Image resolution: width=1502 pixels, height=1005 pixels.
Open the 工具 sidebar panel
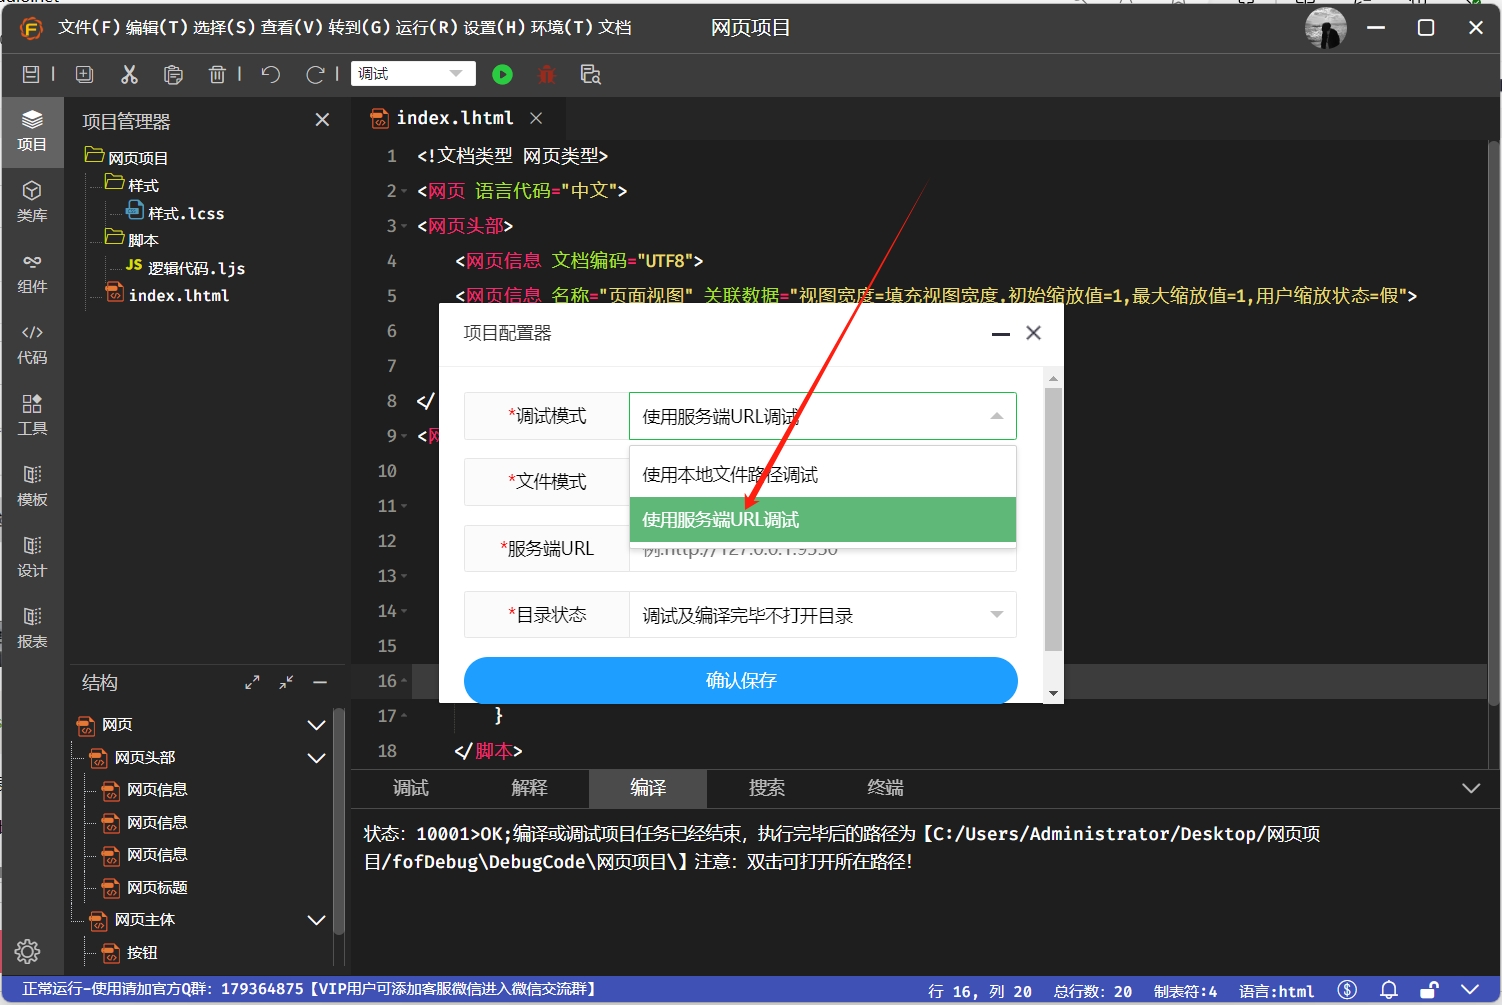(32, 415)
